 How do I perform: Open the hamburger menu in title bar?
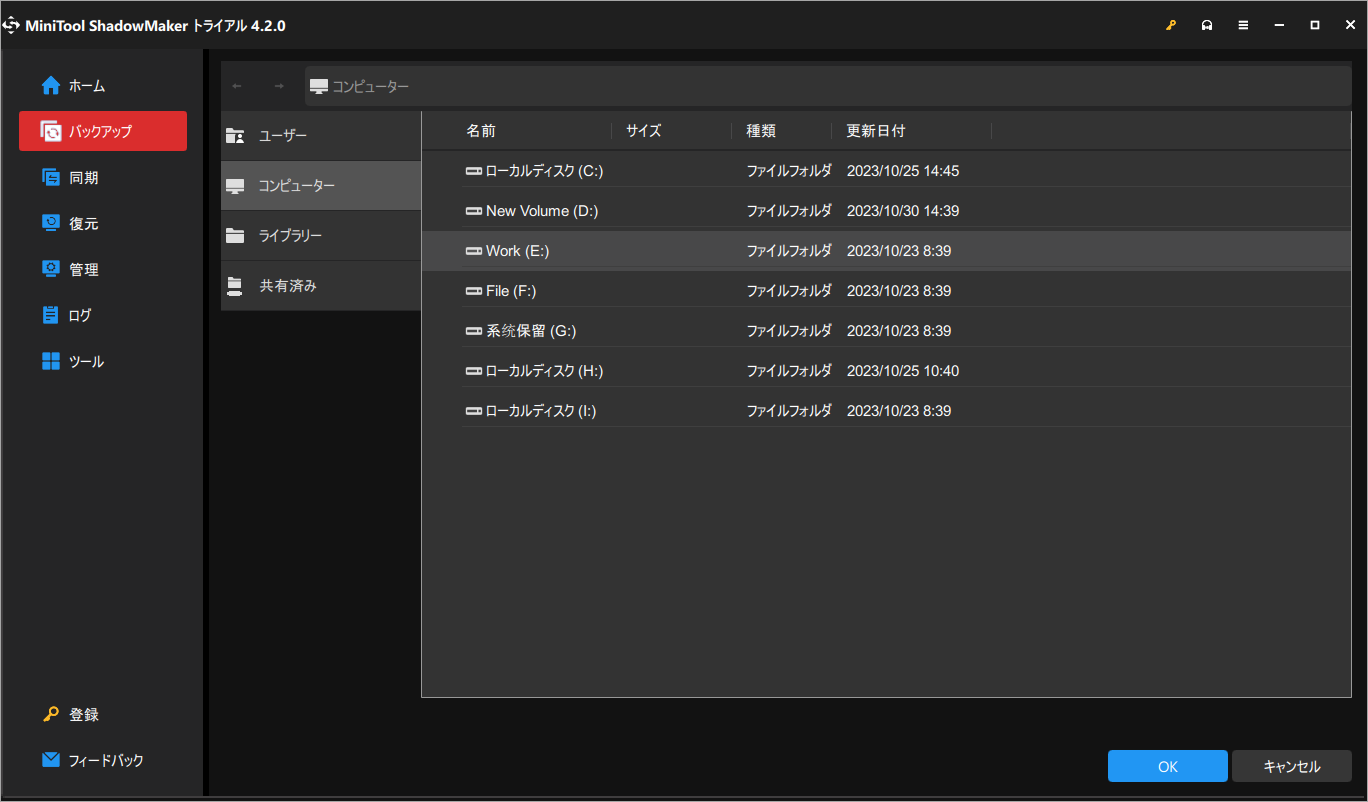1243,24
